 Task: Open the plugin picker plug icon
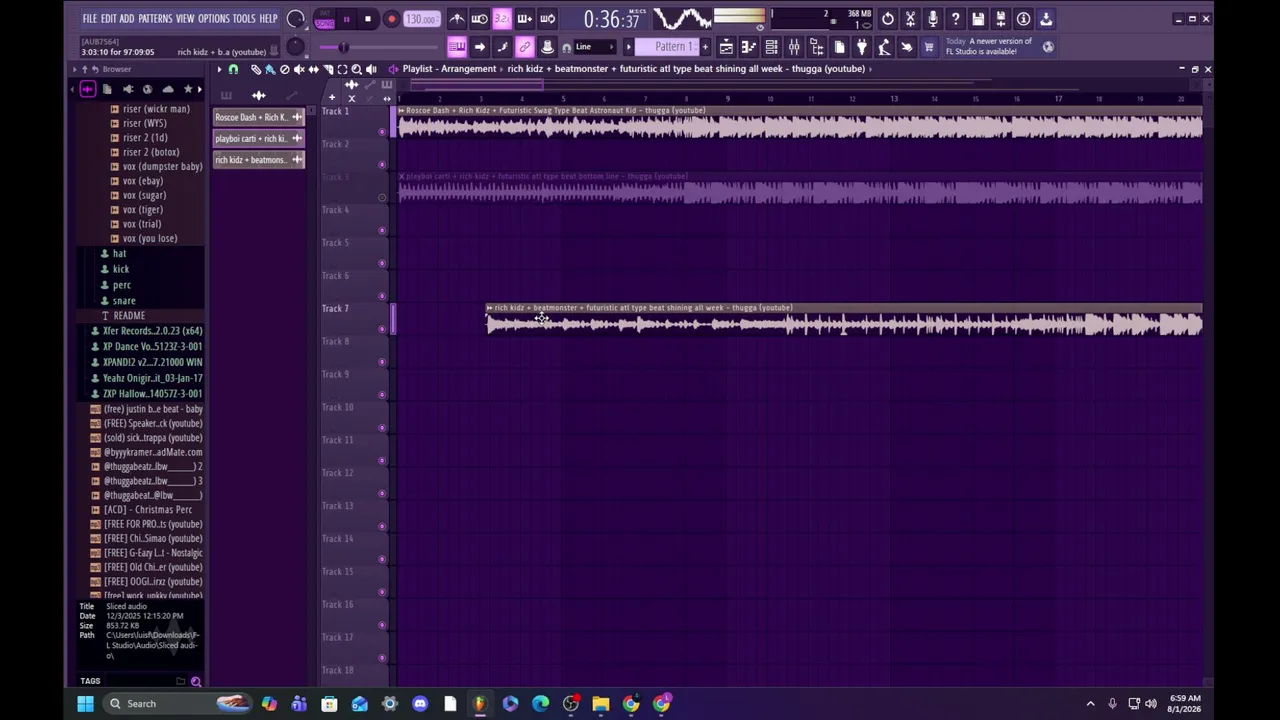(862, 47)
